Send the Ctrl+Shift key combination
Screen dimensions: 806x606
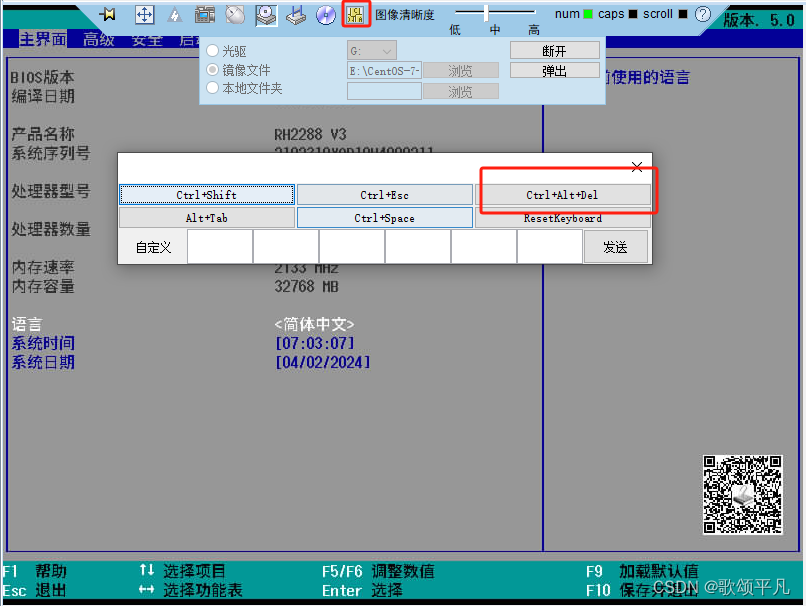pos(207,195)
